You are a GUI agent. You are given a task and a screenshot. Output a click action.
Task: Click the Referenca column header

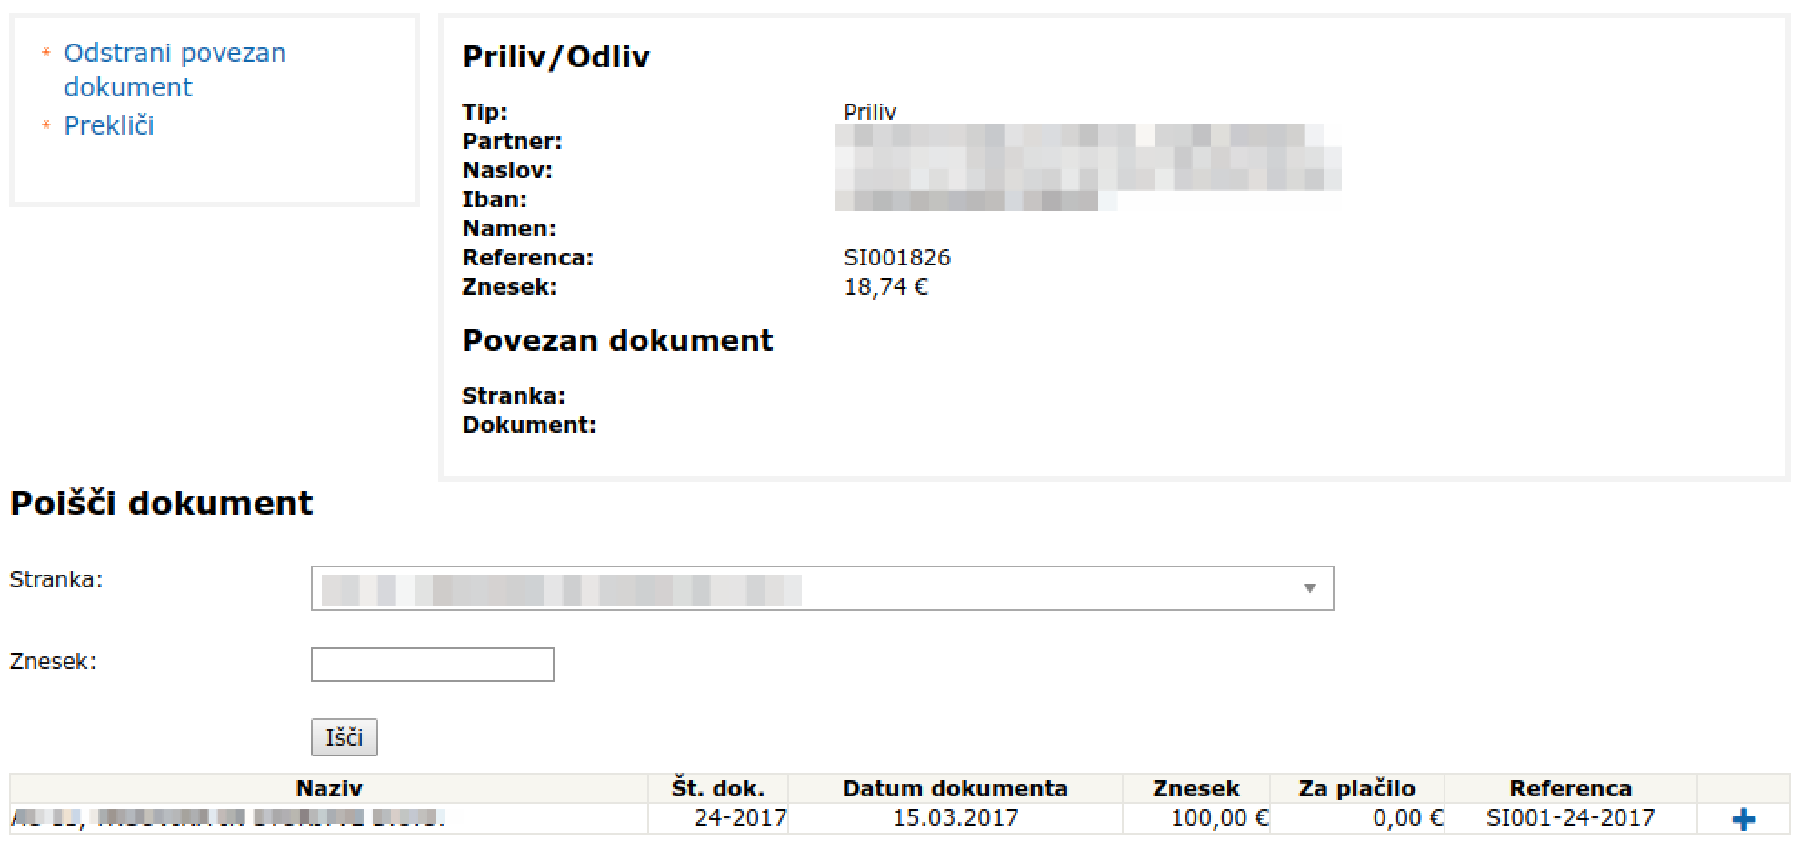[1569, 788]
